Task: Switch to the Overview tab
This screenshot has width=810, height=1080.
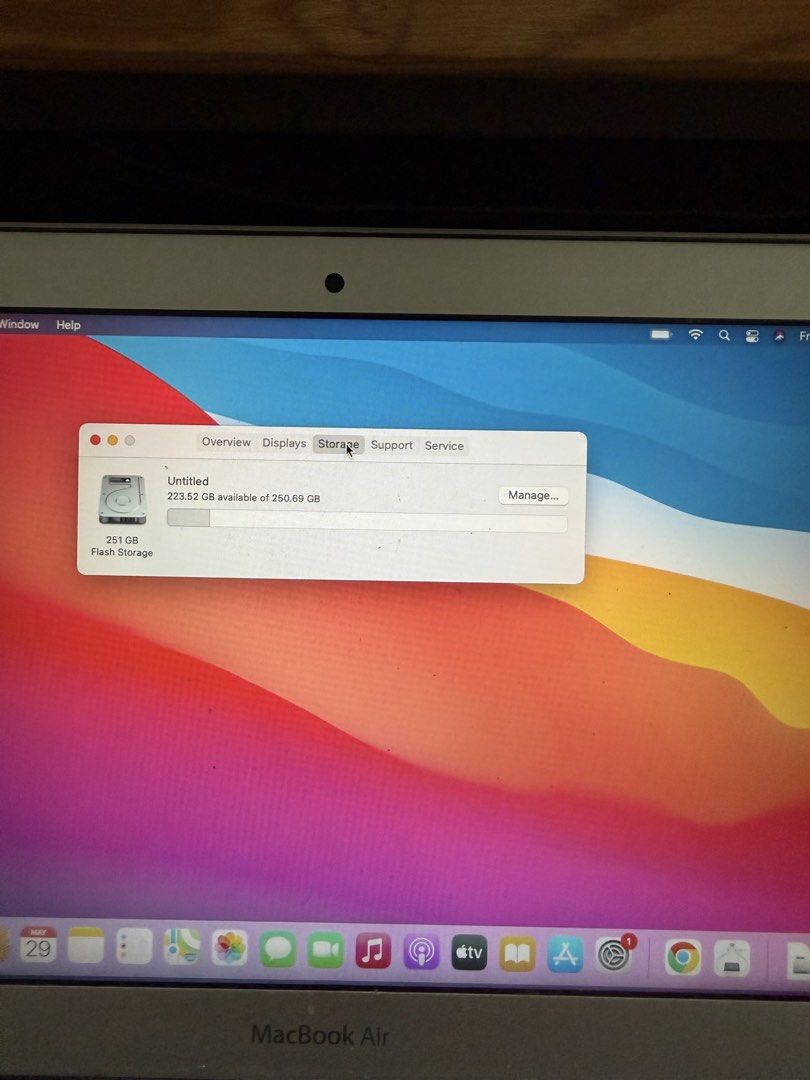Action: tap(226, 442)
